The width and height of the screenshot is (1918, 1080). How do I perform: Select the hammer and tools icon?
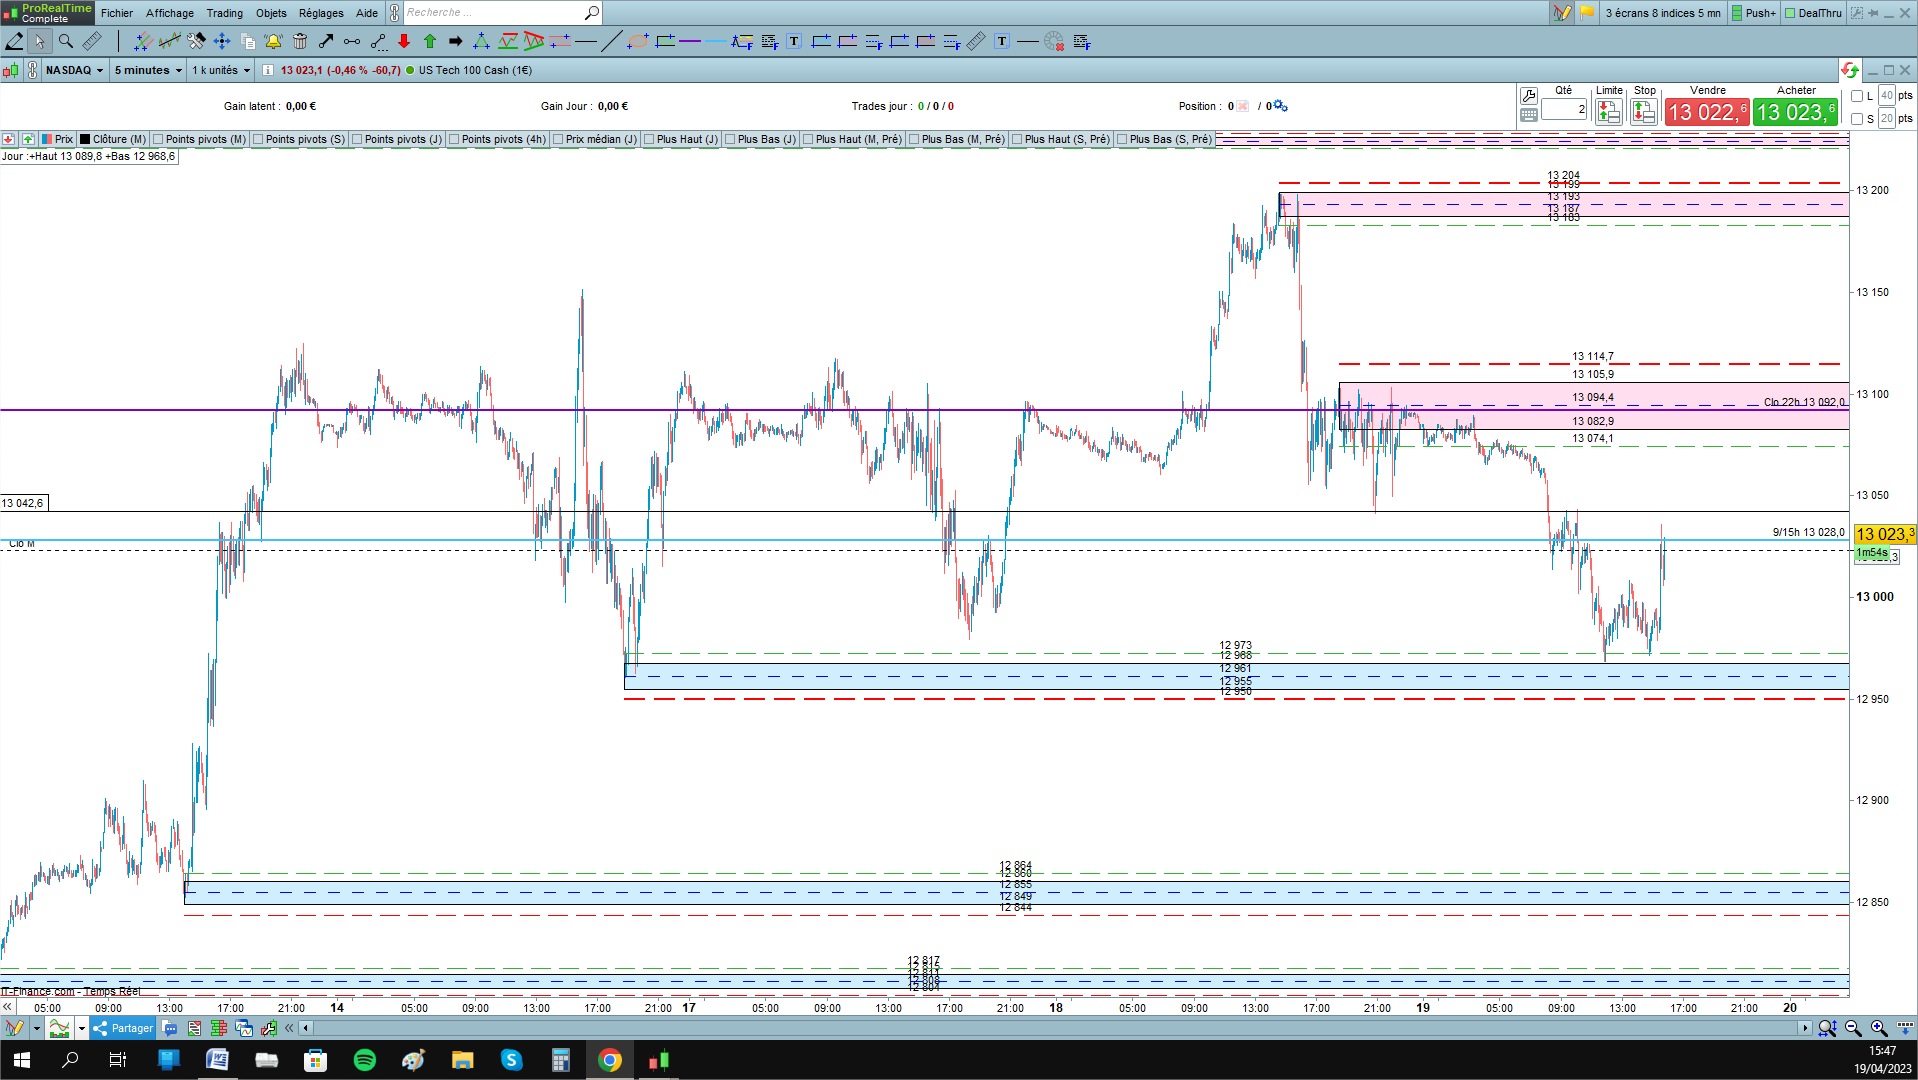tap(196, 41)
